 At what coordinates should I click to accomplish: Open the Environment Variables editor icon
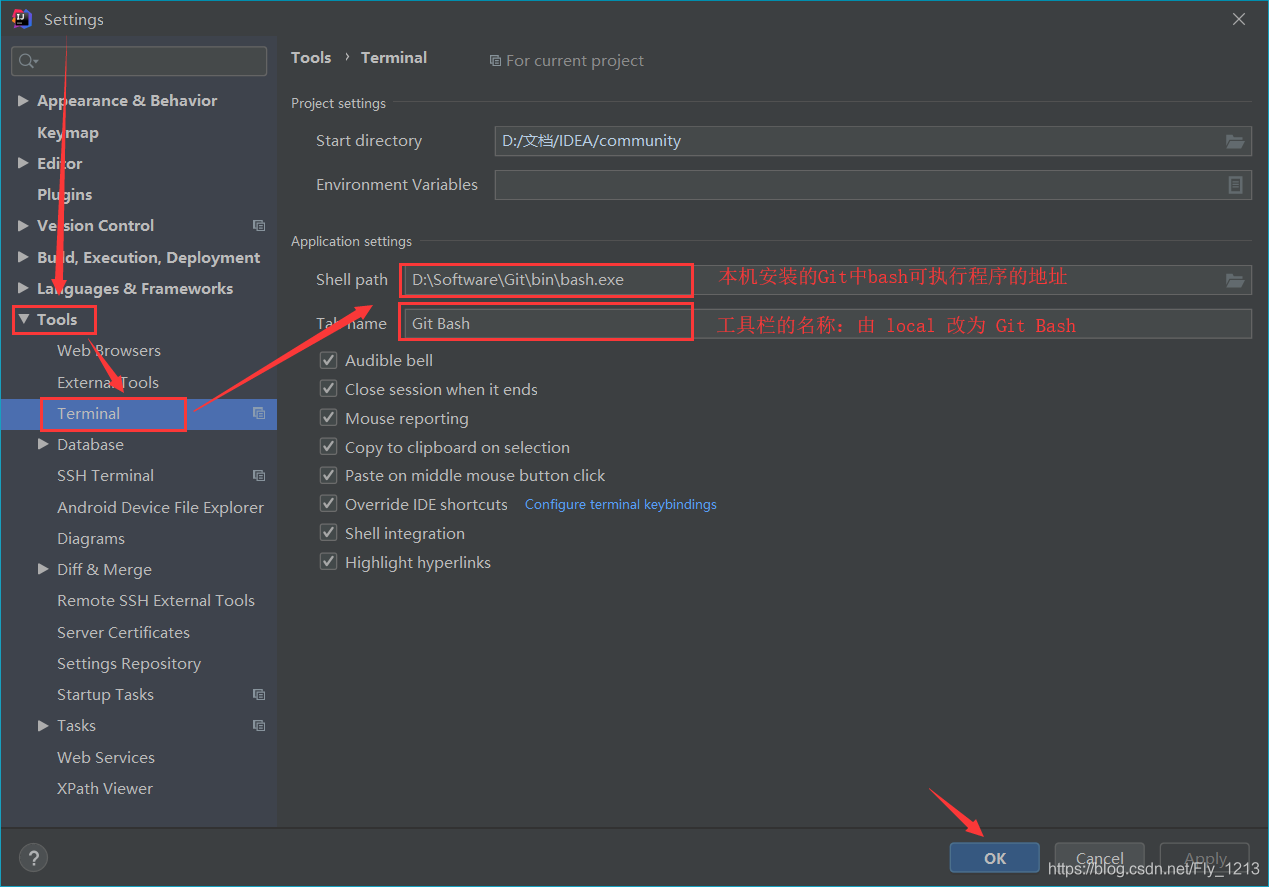tap(1235, 185)
